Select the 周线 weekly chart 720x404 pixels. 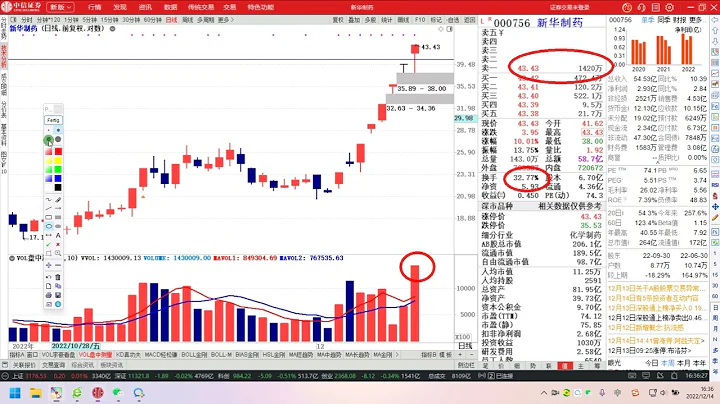point(187,20)
